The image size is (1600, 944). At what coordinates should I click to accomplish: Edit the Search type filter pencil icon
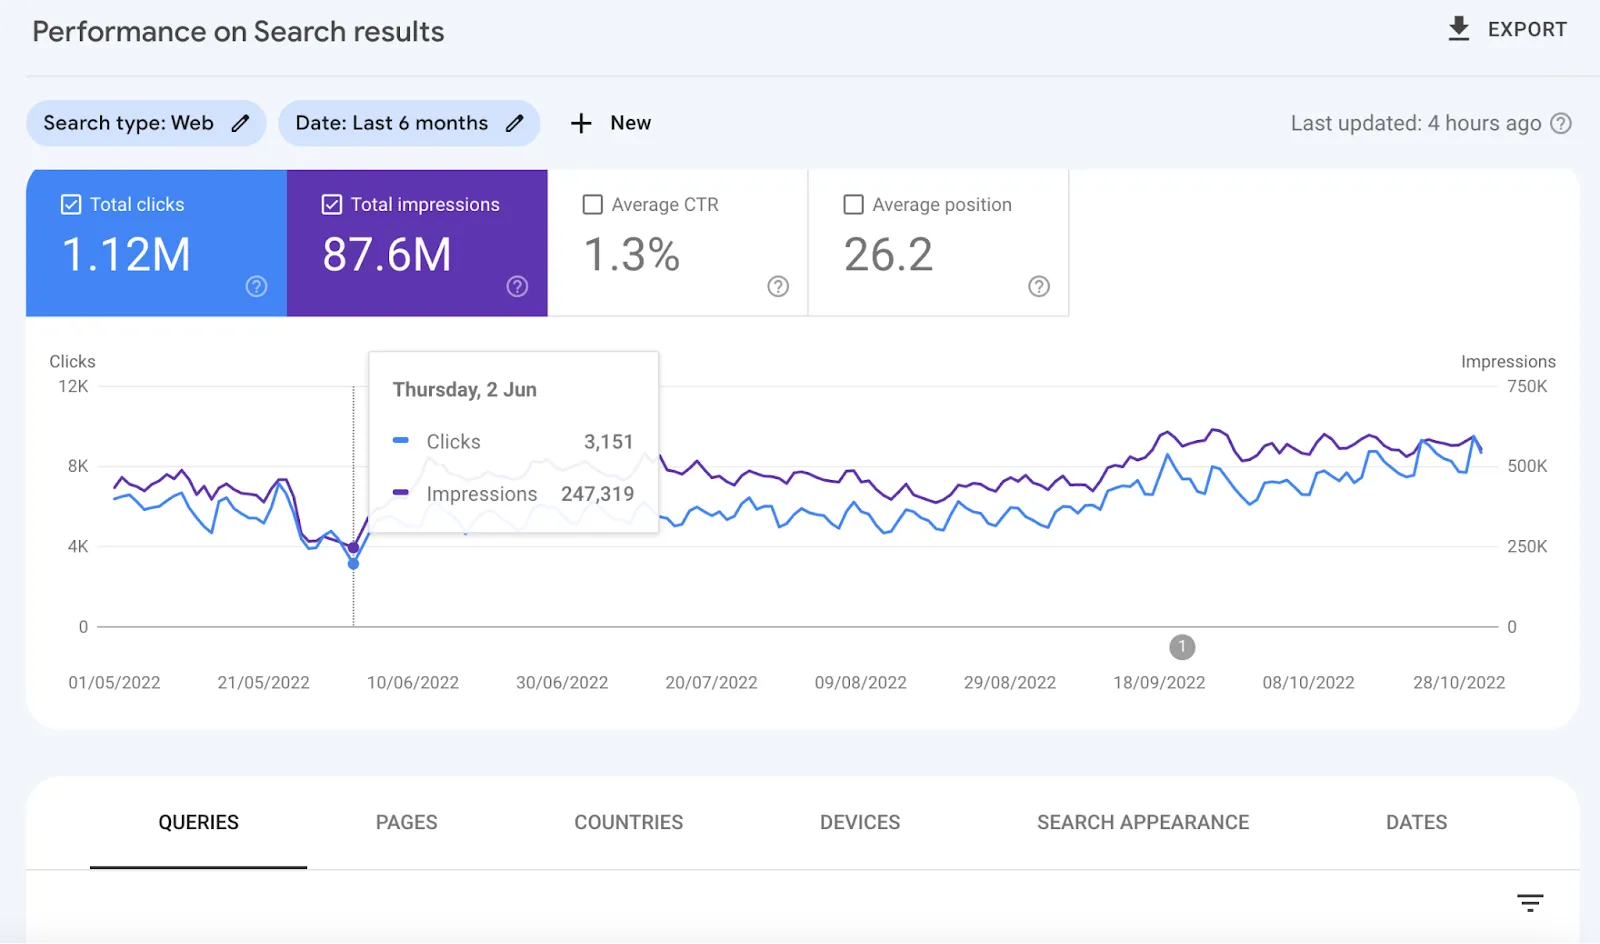click(240, 123)
